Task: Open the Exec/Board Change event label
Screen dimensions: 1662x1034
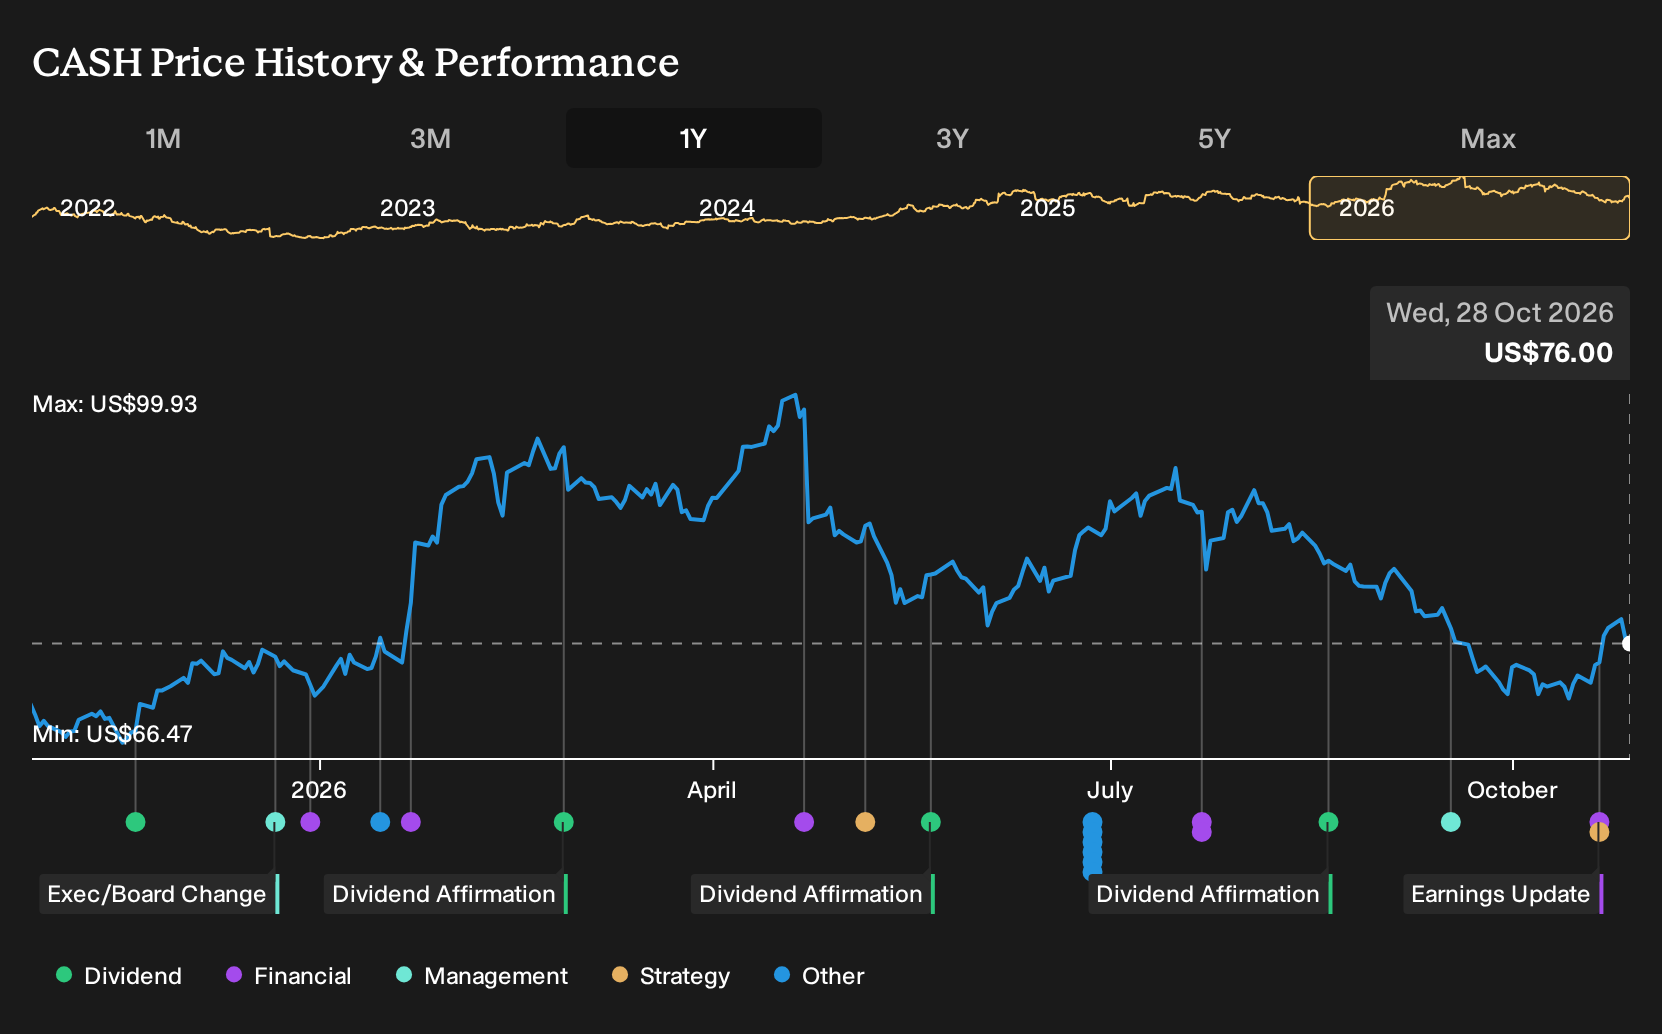Action: 159,894
